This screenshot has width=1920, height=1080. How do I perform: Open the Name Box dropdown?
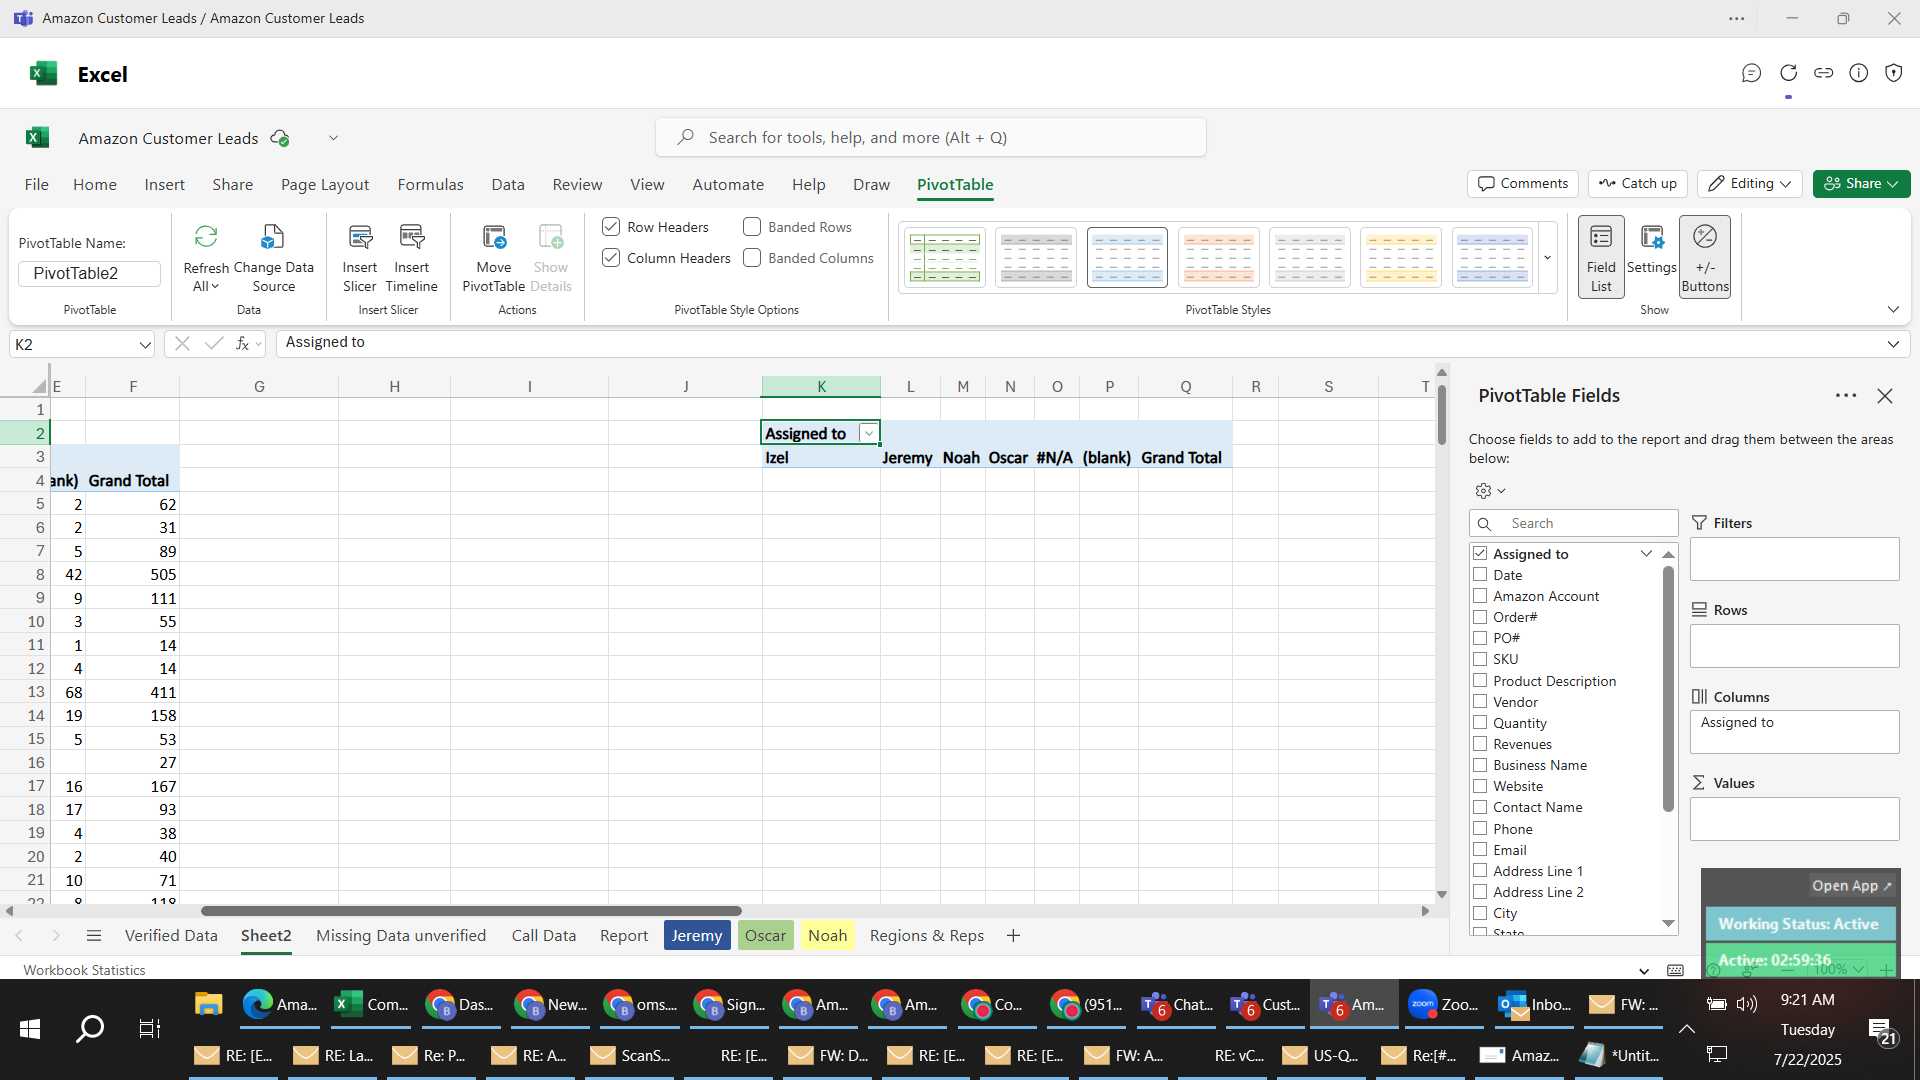[145, 345]
